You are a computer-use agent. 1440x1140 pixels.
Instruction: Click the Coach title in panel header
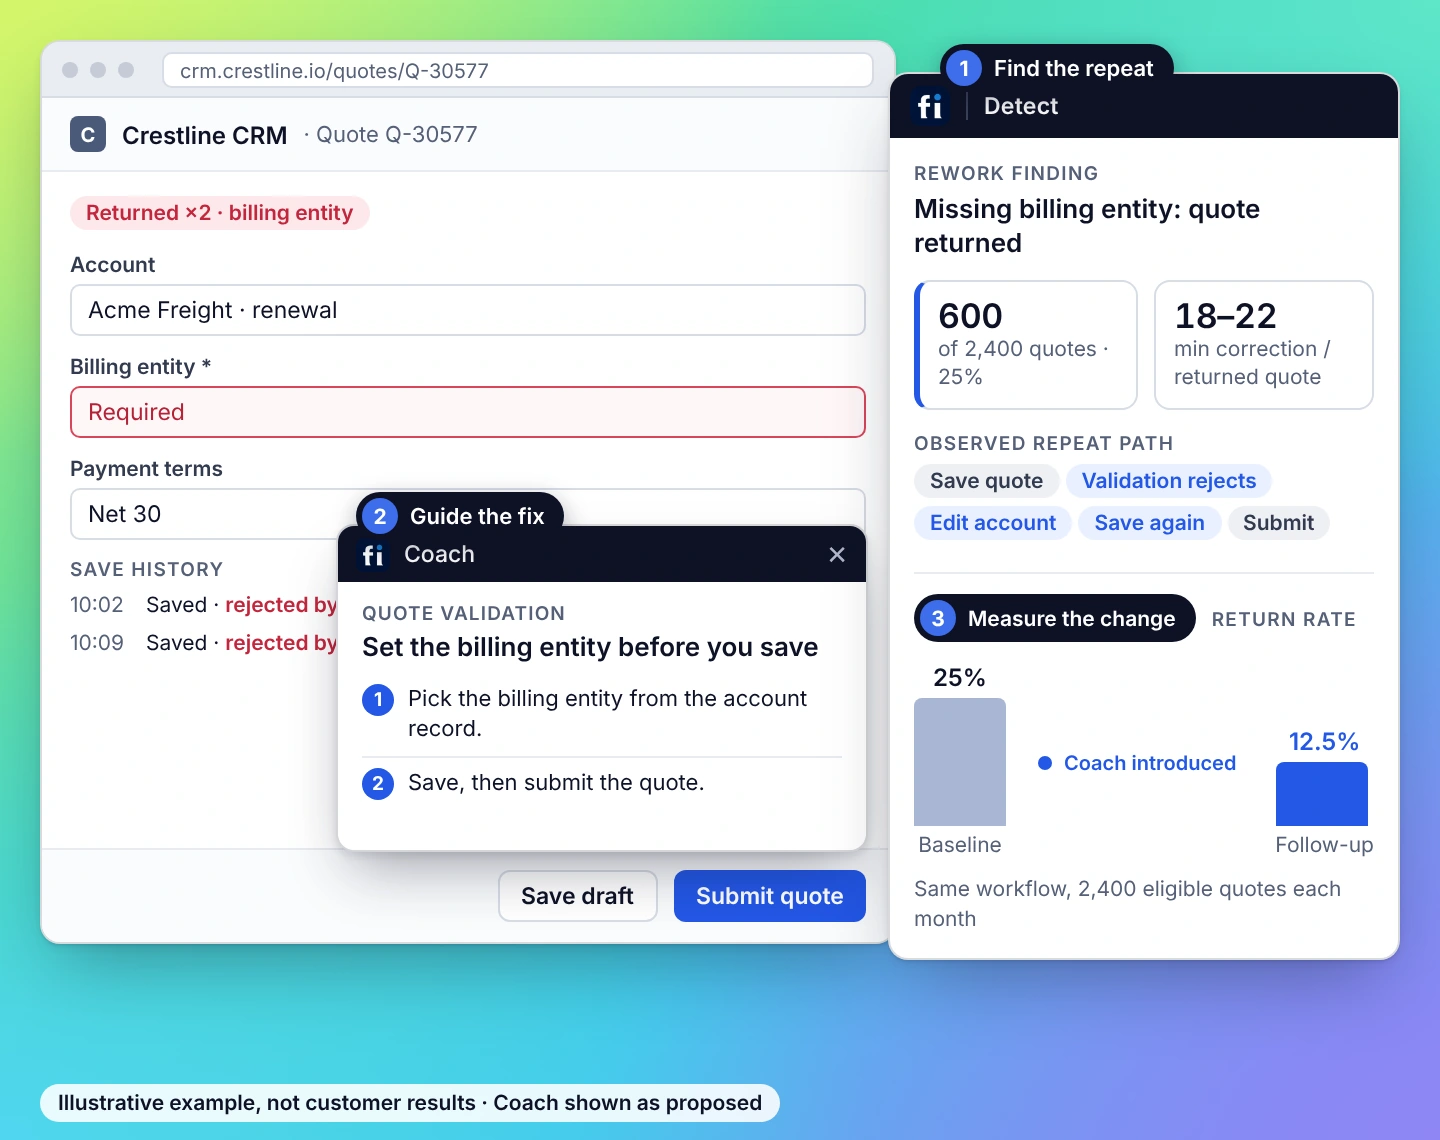pyautogui.click(x=439, y=554)
